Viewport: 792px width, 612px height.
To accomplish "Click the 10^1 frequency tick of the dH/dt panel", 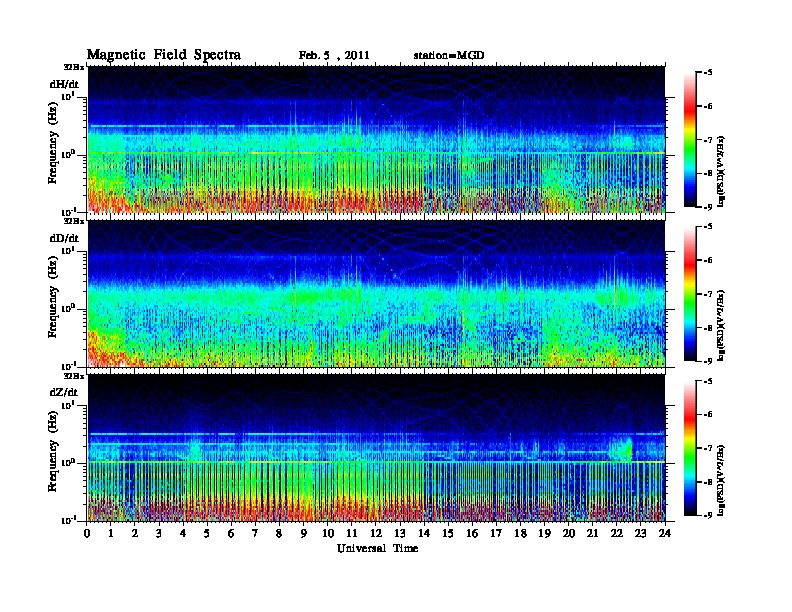I will click(x=69, y=96).
